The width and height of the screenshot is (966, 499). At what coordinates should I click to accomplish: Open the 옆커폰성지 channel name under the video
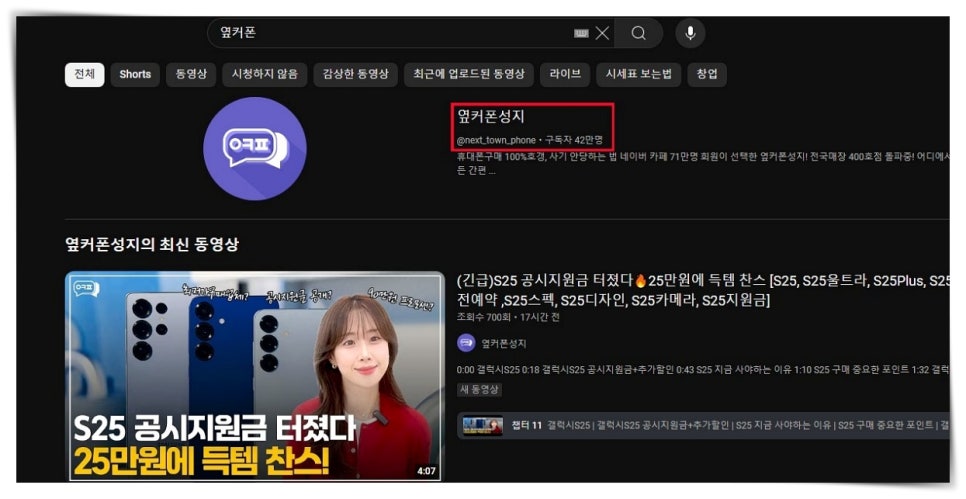pos(504,344)
